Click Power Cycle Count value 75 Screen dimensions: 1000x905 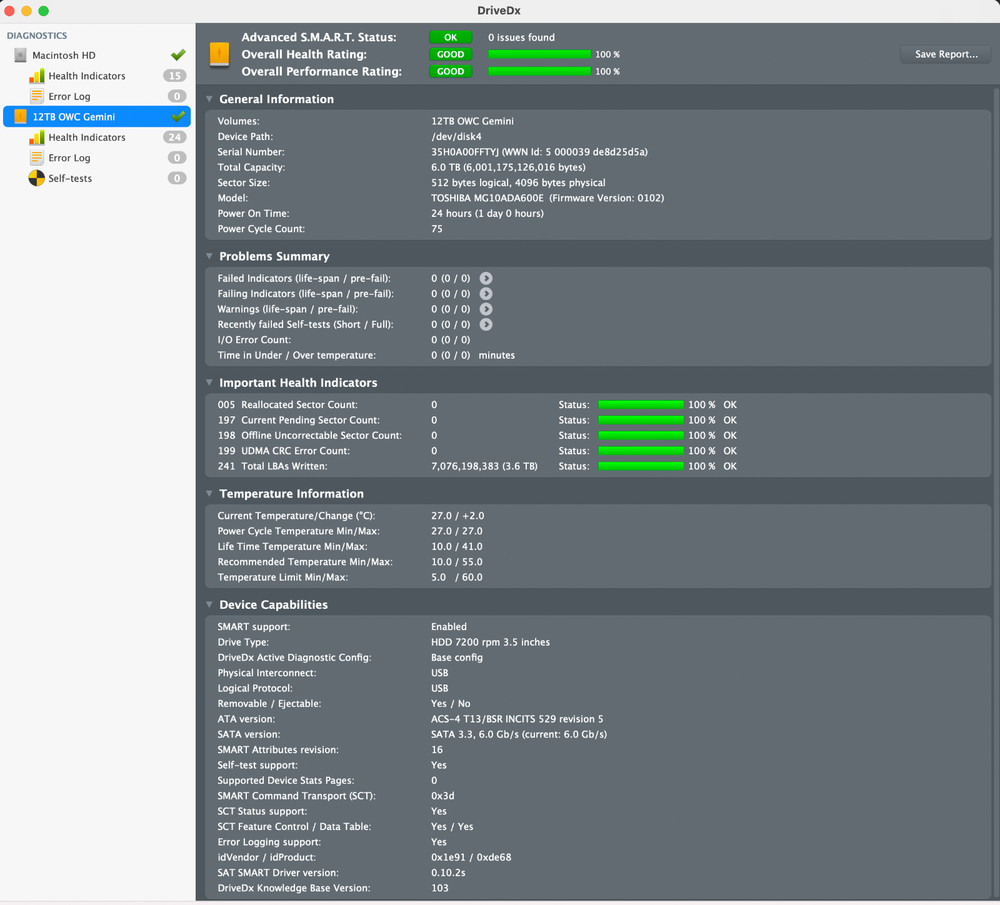coord(437,228)
